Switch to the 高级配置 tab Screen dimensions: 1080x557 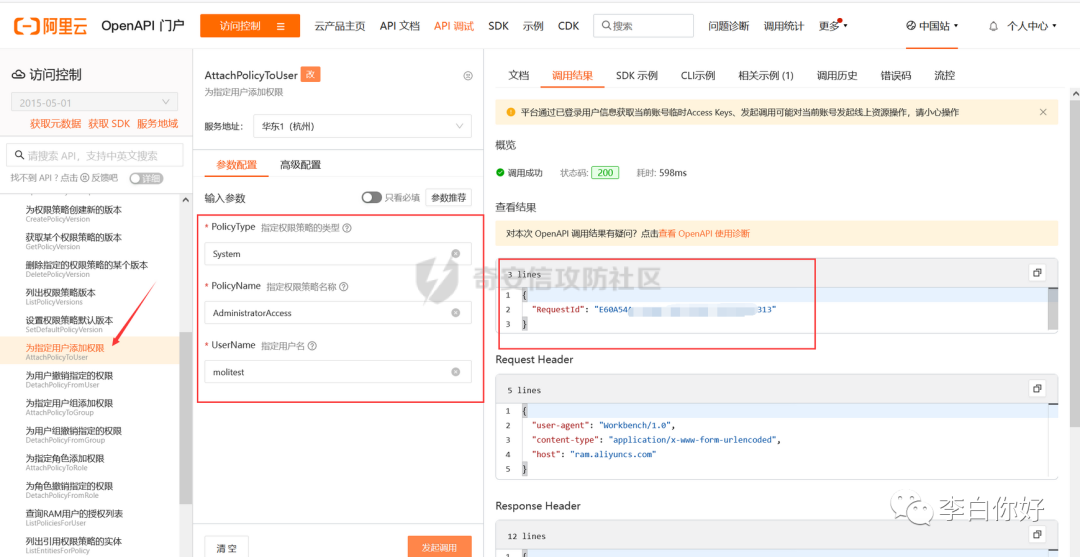[300, 165]
